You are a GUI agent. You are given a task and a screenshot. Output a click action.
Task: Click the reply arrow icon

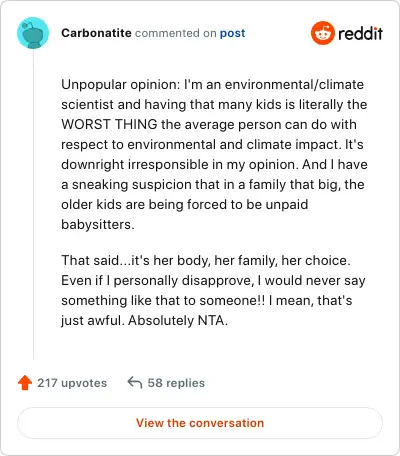135,383
